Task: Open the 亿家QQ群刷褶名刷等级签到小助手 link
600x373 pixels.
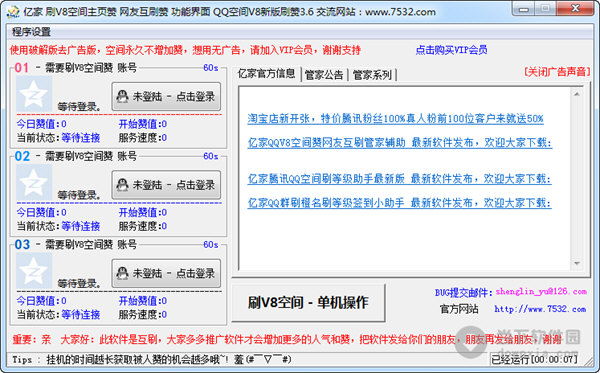Action: point(399,203)
